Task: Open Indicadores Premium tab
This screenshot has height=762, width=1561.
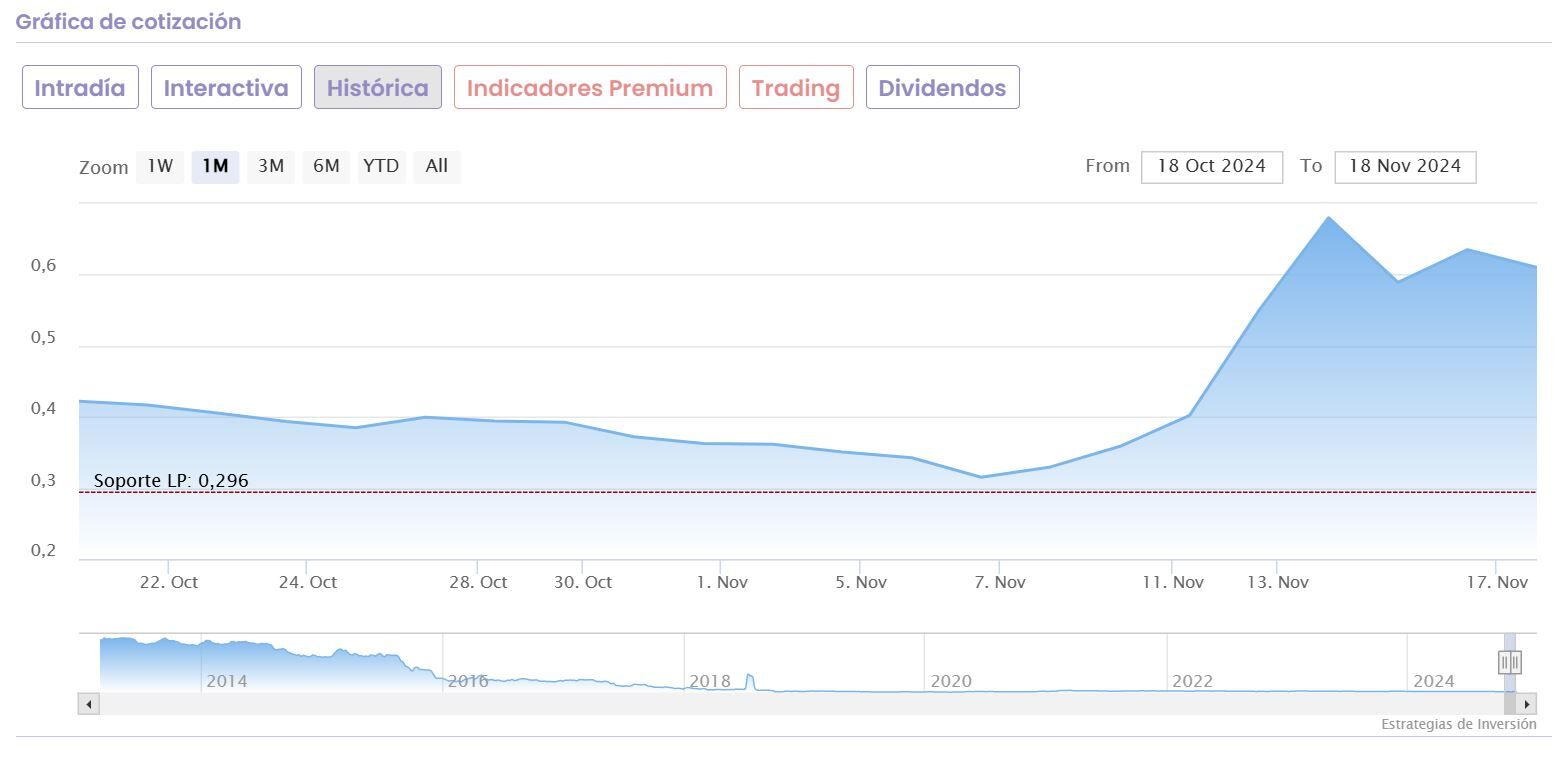Action: [x=590, y=88]
